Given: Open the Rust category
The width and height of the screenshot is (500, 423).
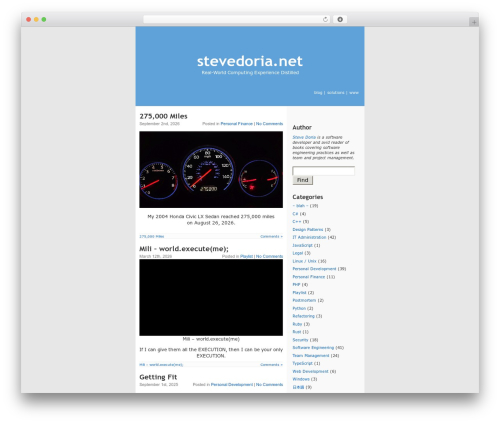Looking at the screenshot, I should (x=297, y=332).
